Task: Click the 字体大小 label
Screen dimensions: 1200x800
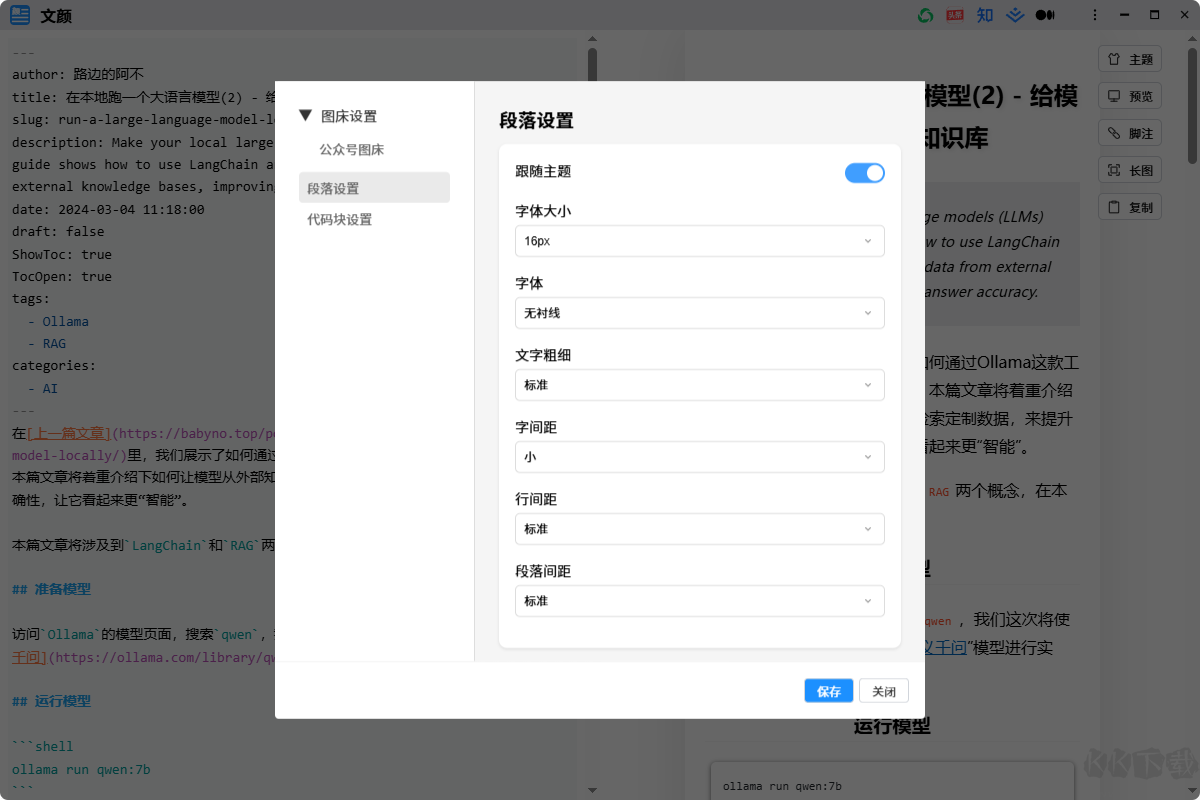Action: (543, 212)
